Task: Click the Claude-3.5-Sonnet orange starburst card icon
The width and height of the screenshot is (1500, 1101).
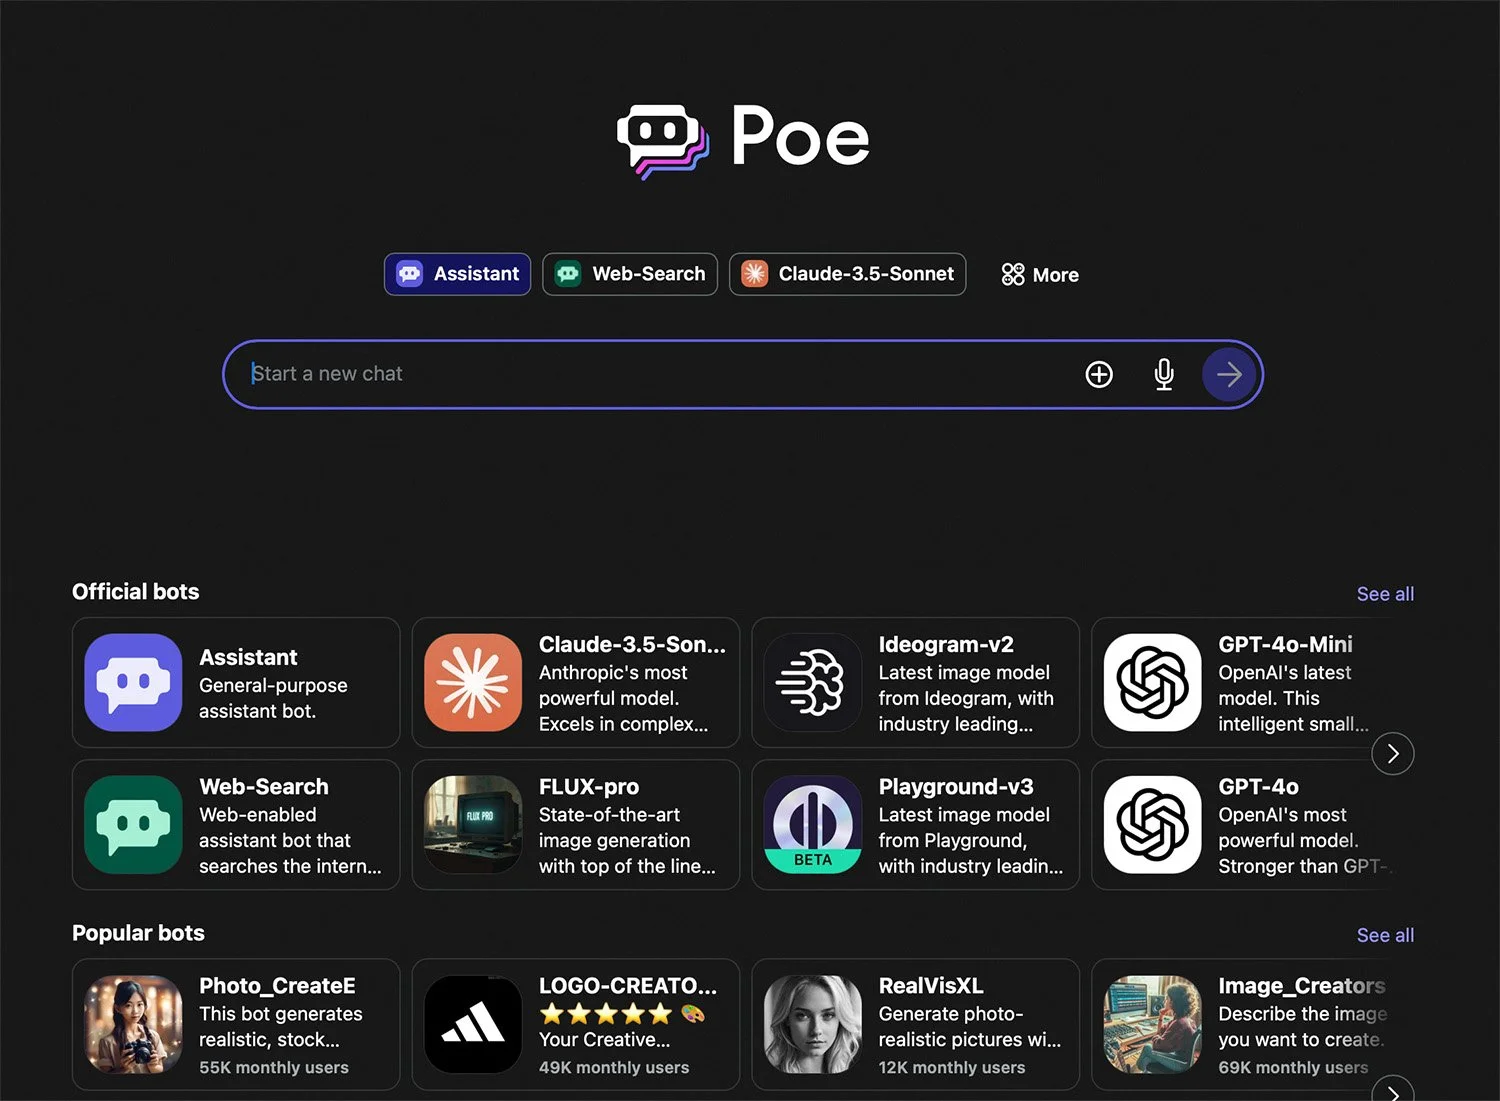Action: pos(473,682)
